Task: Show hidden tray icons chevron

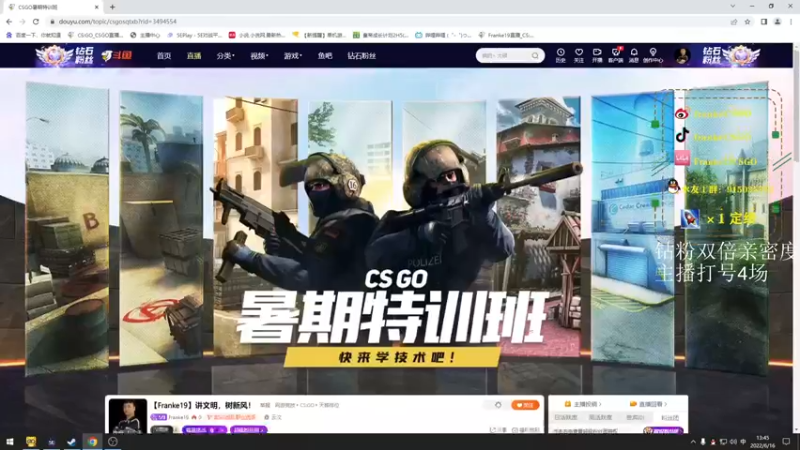Action: [693, 442]
